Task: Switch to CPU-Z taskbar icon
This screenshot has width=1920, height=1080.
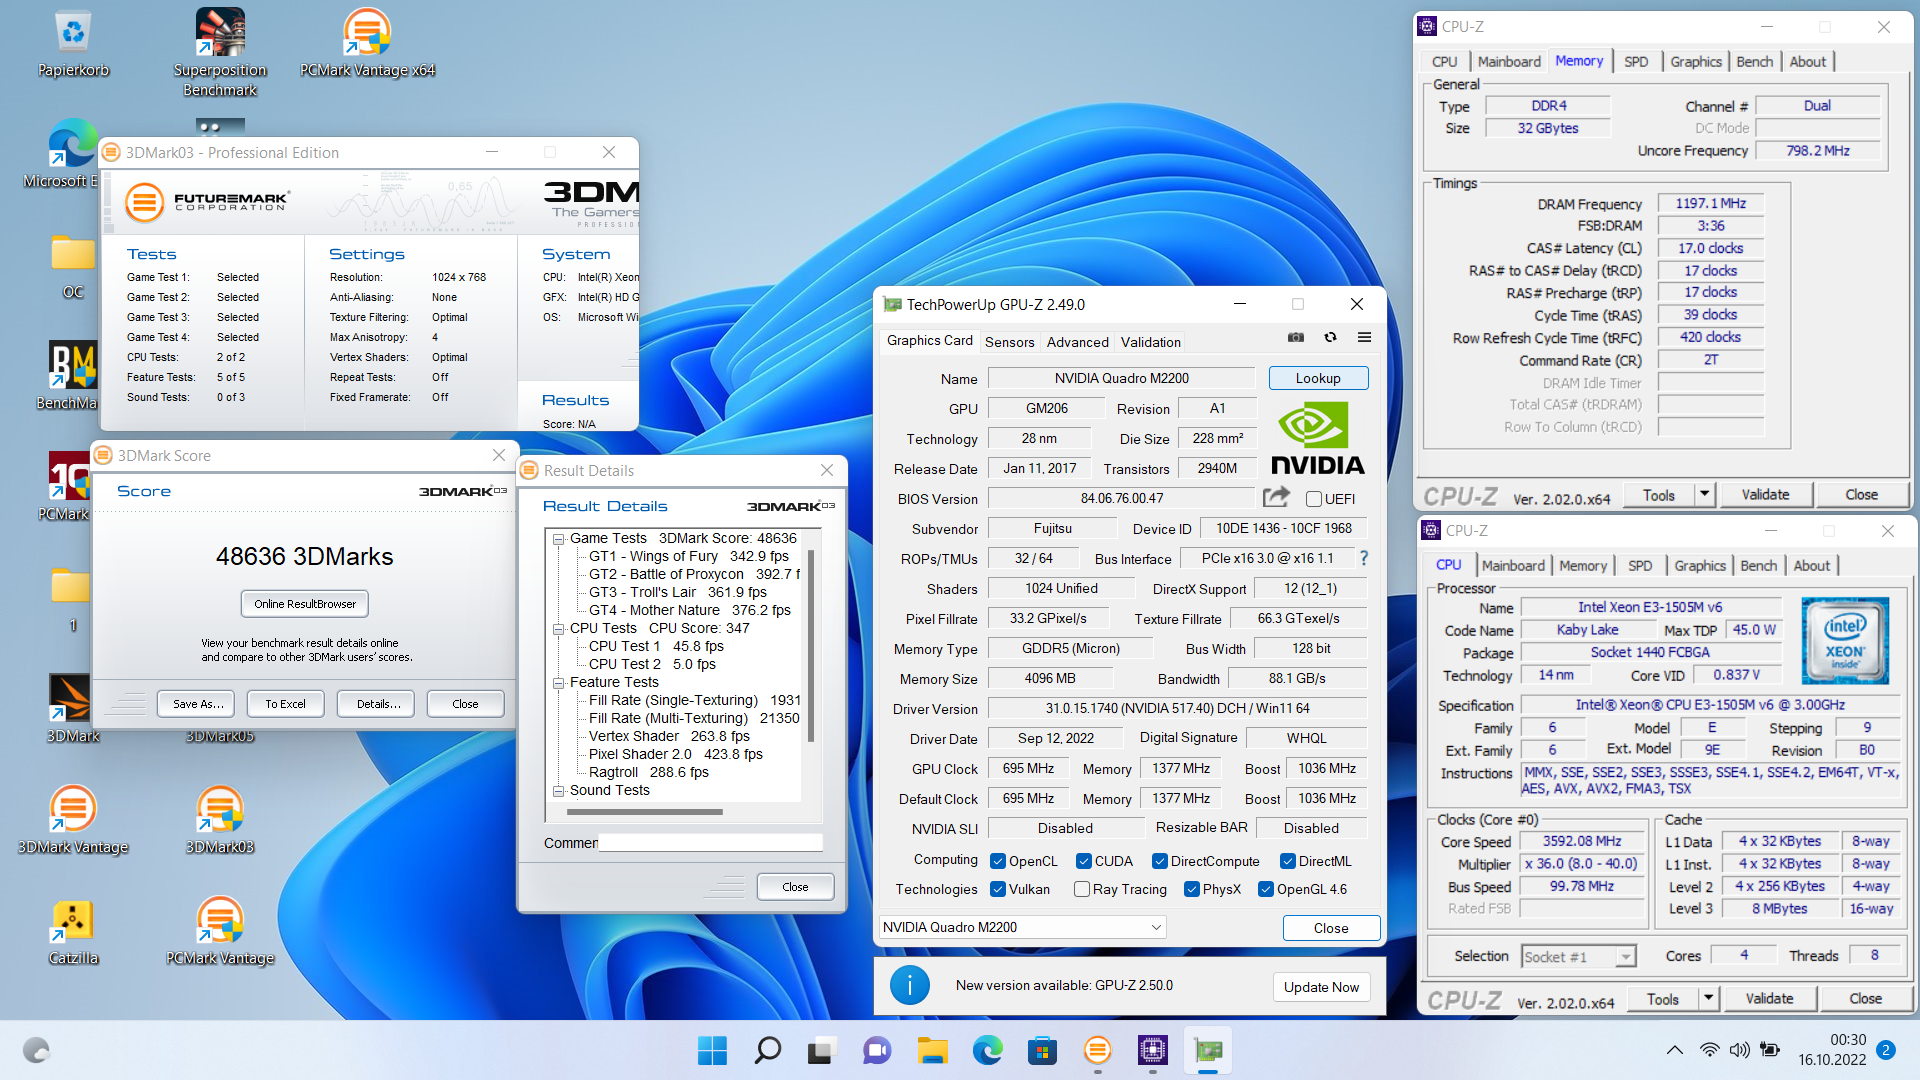Action: coord(1152,1050)
